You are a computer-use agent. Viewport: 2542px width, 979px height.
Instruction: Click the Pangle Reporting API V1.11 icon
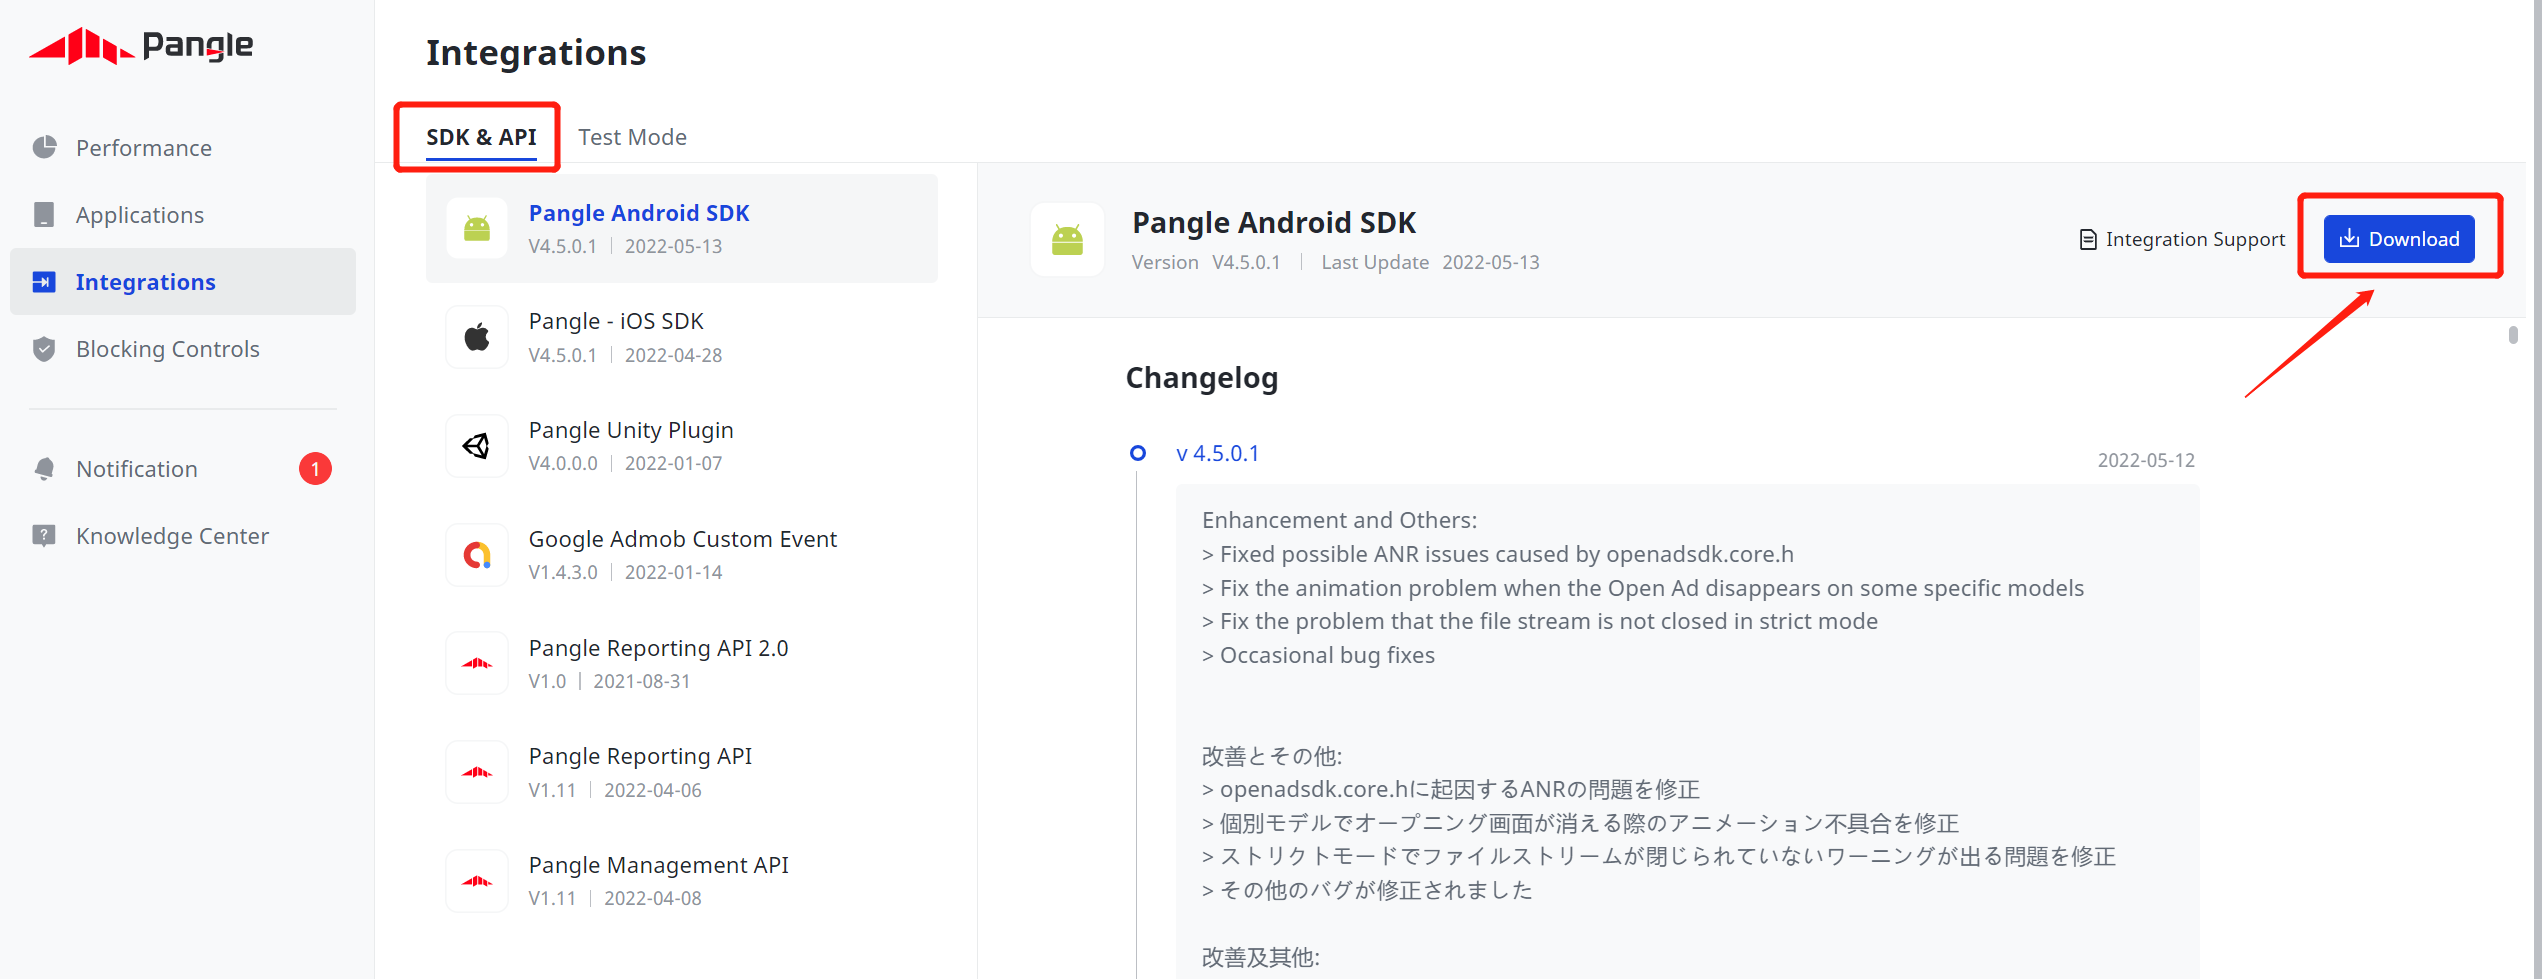(x=477, y=772)
